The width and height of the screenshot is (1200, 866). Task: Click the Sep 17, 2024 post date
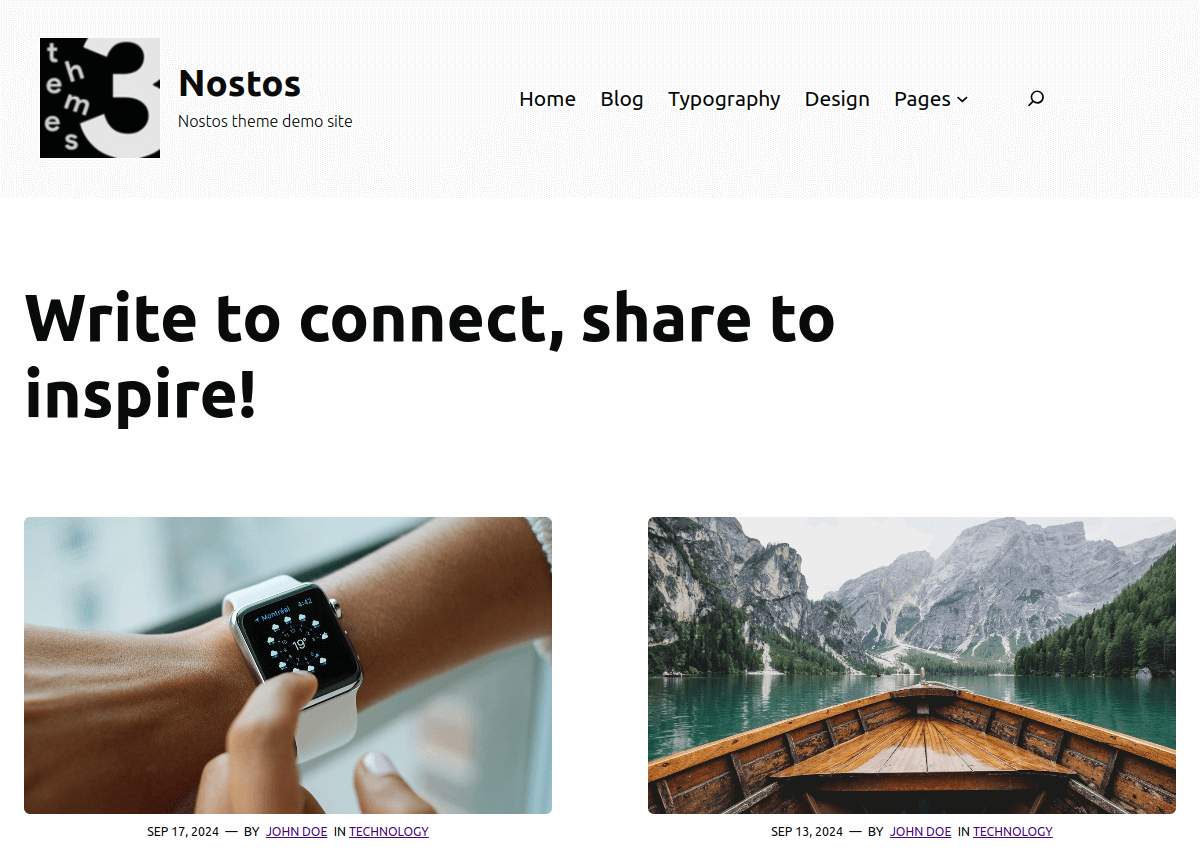click(x=183, y=832)
